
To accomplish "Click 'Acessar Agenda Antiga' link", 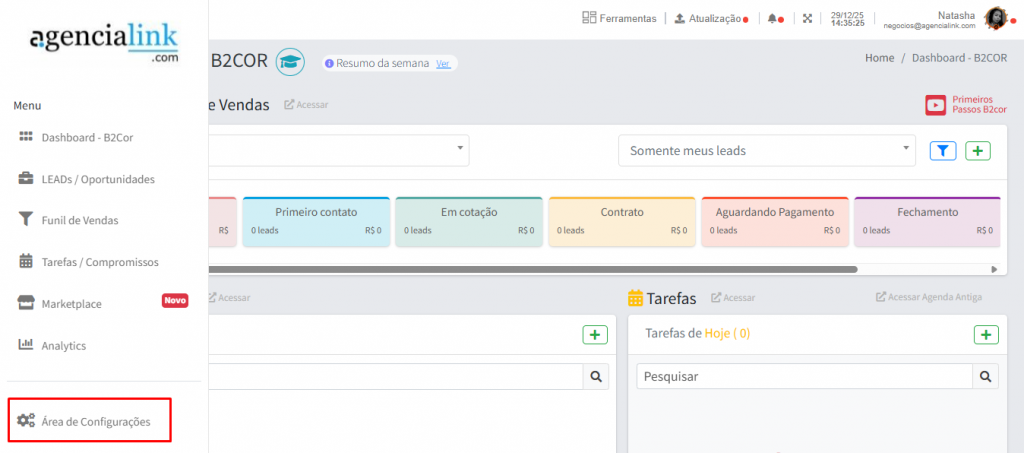I will (929, 297).
